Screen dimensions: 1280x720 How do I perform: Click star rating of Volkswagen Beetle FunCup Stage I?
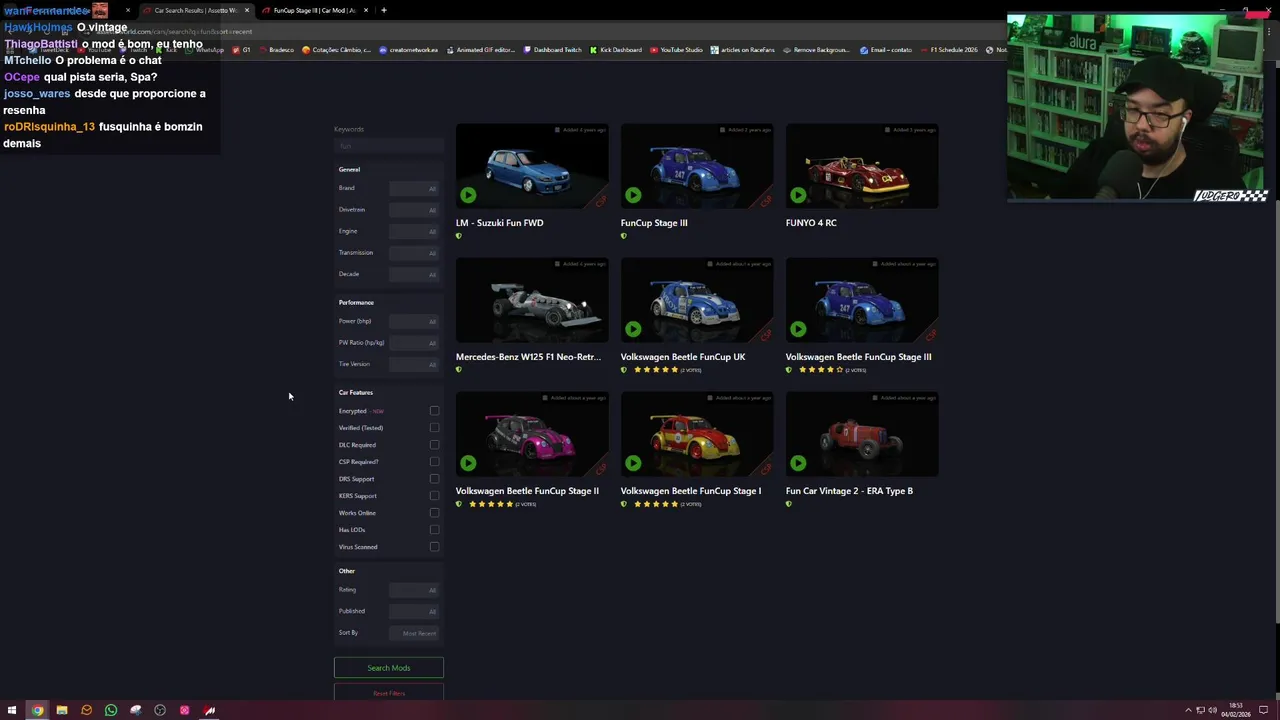(655, 504)
